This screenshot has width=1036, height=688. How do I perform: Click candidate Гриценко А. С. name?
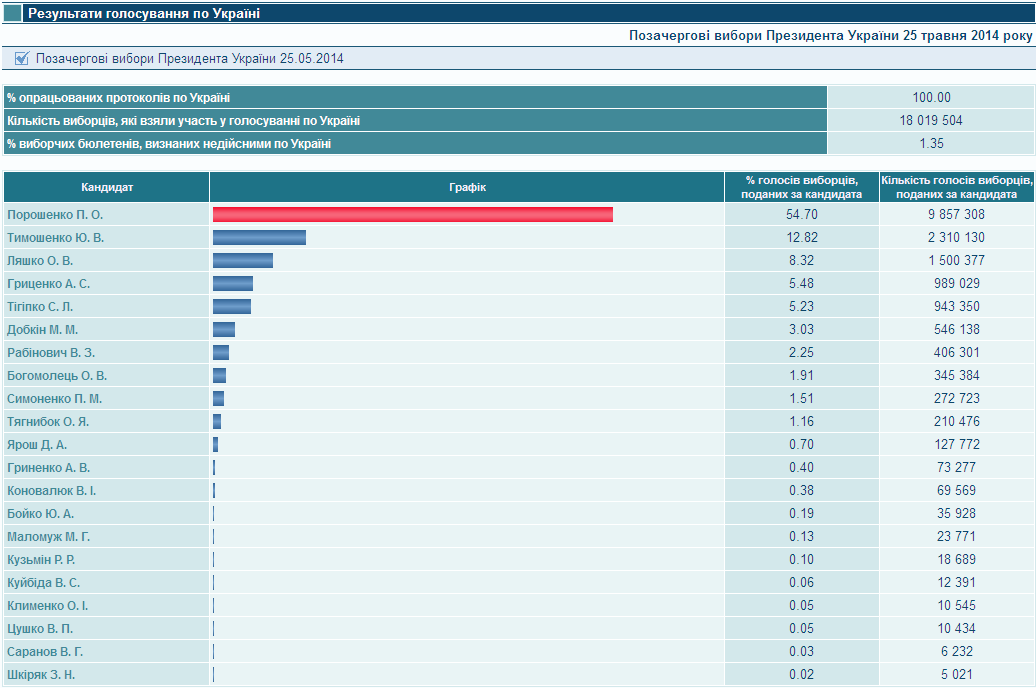point(48,284)
